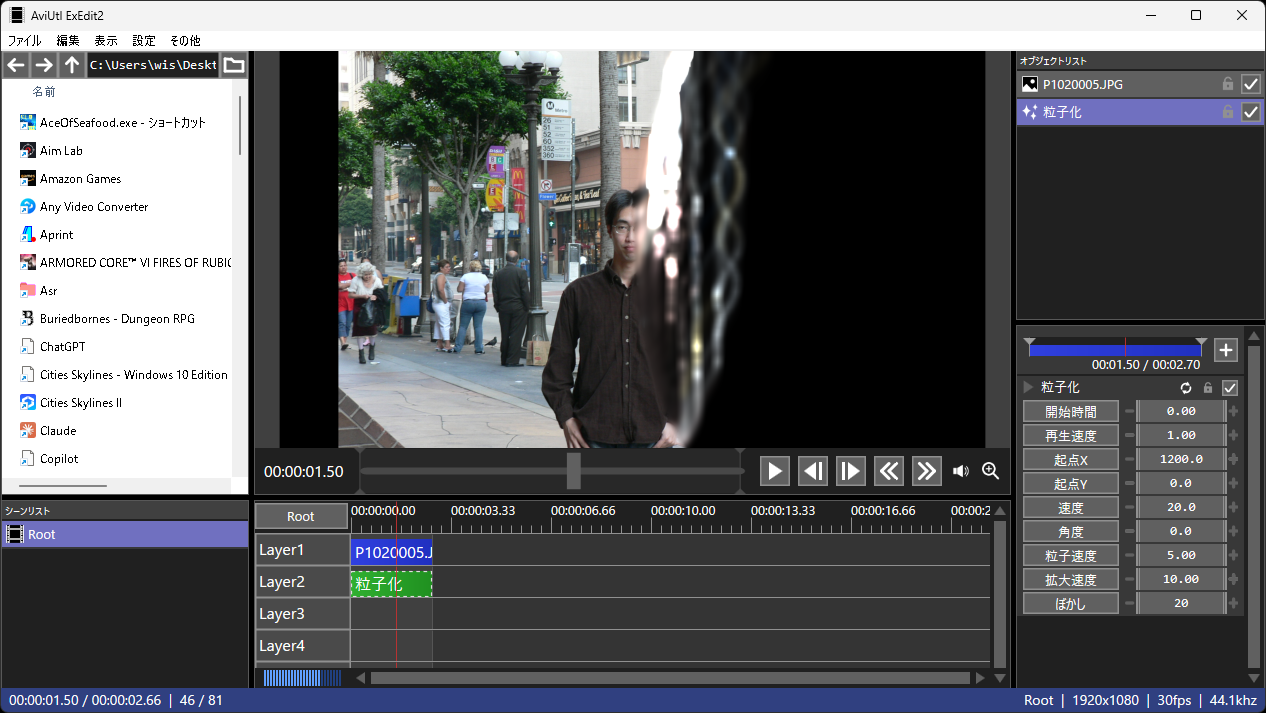Disable the 粒子化 effect checkbox in settings

(x=1230, y=388)
